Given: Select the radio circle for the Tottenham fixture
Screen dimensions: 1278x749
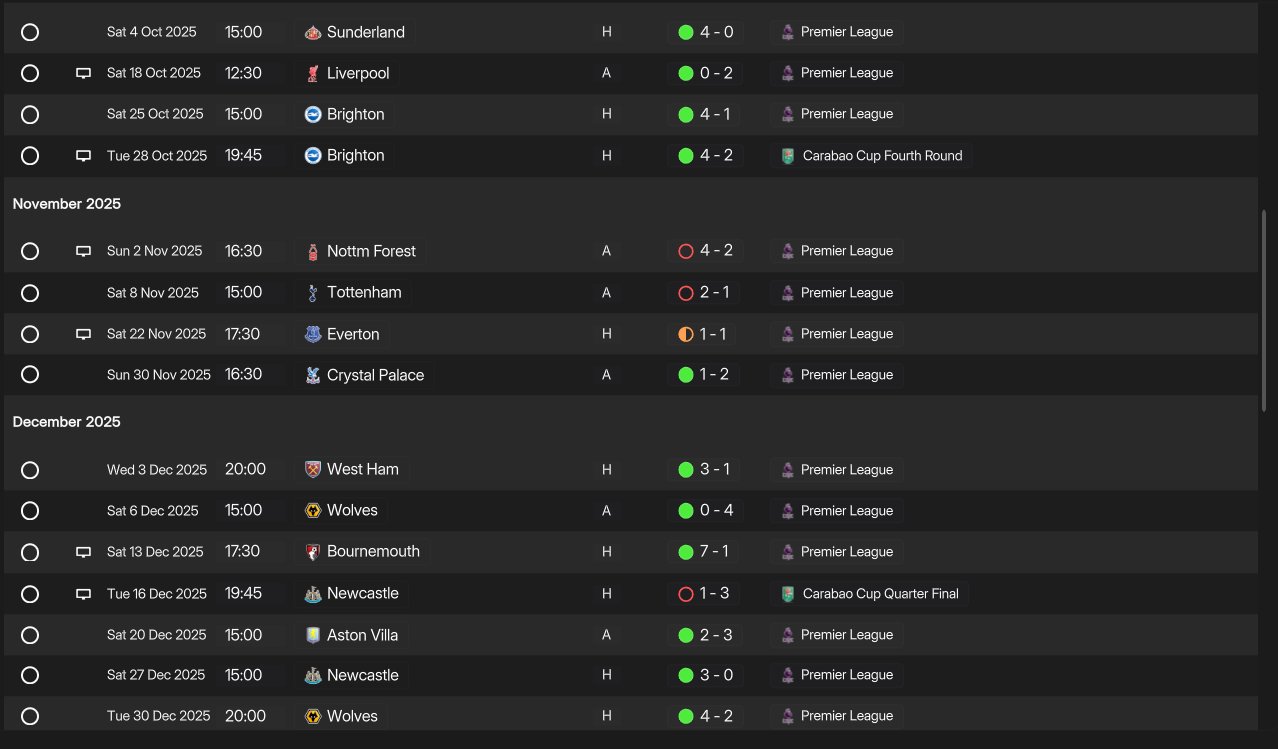Looking at the screenshot, I should pyautogui.click(x=30, y=293).
